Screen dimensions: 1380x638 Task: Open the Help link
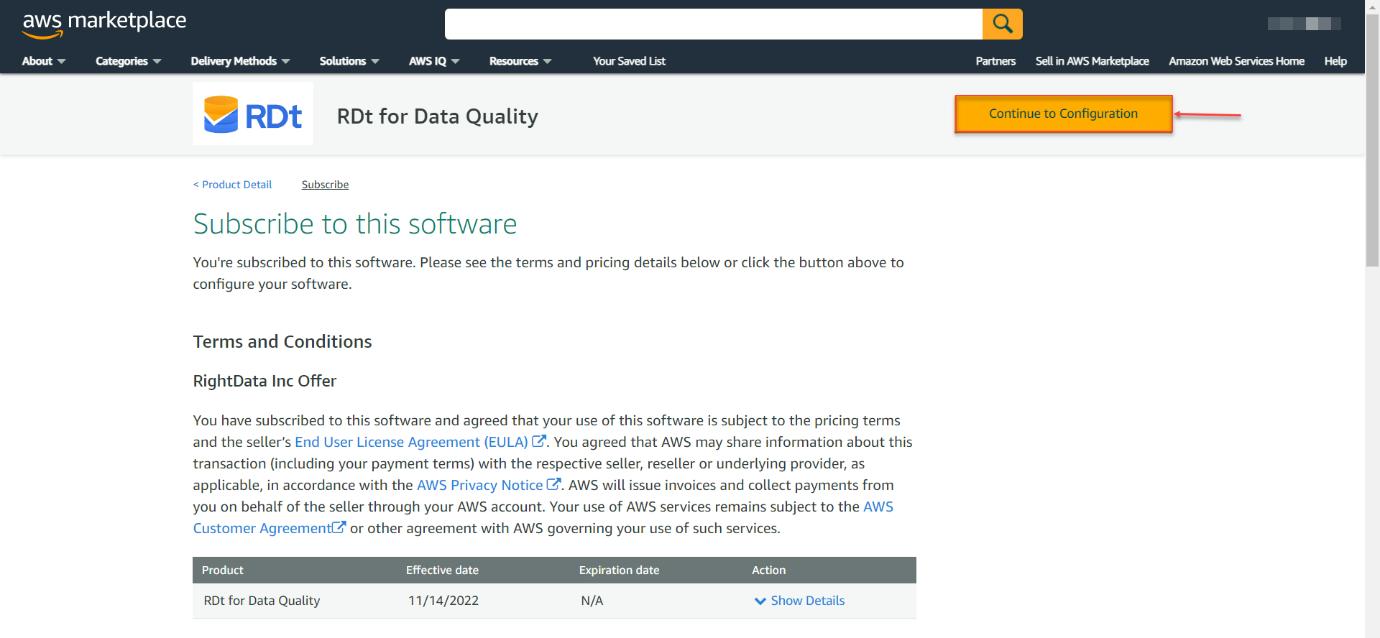1335,61
